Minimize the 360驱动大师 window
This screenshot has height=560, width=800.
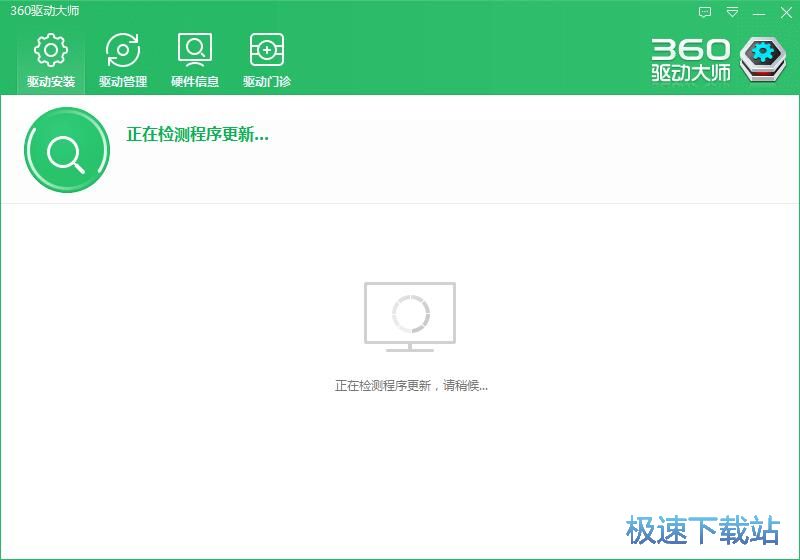tap(759, 13)
